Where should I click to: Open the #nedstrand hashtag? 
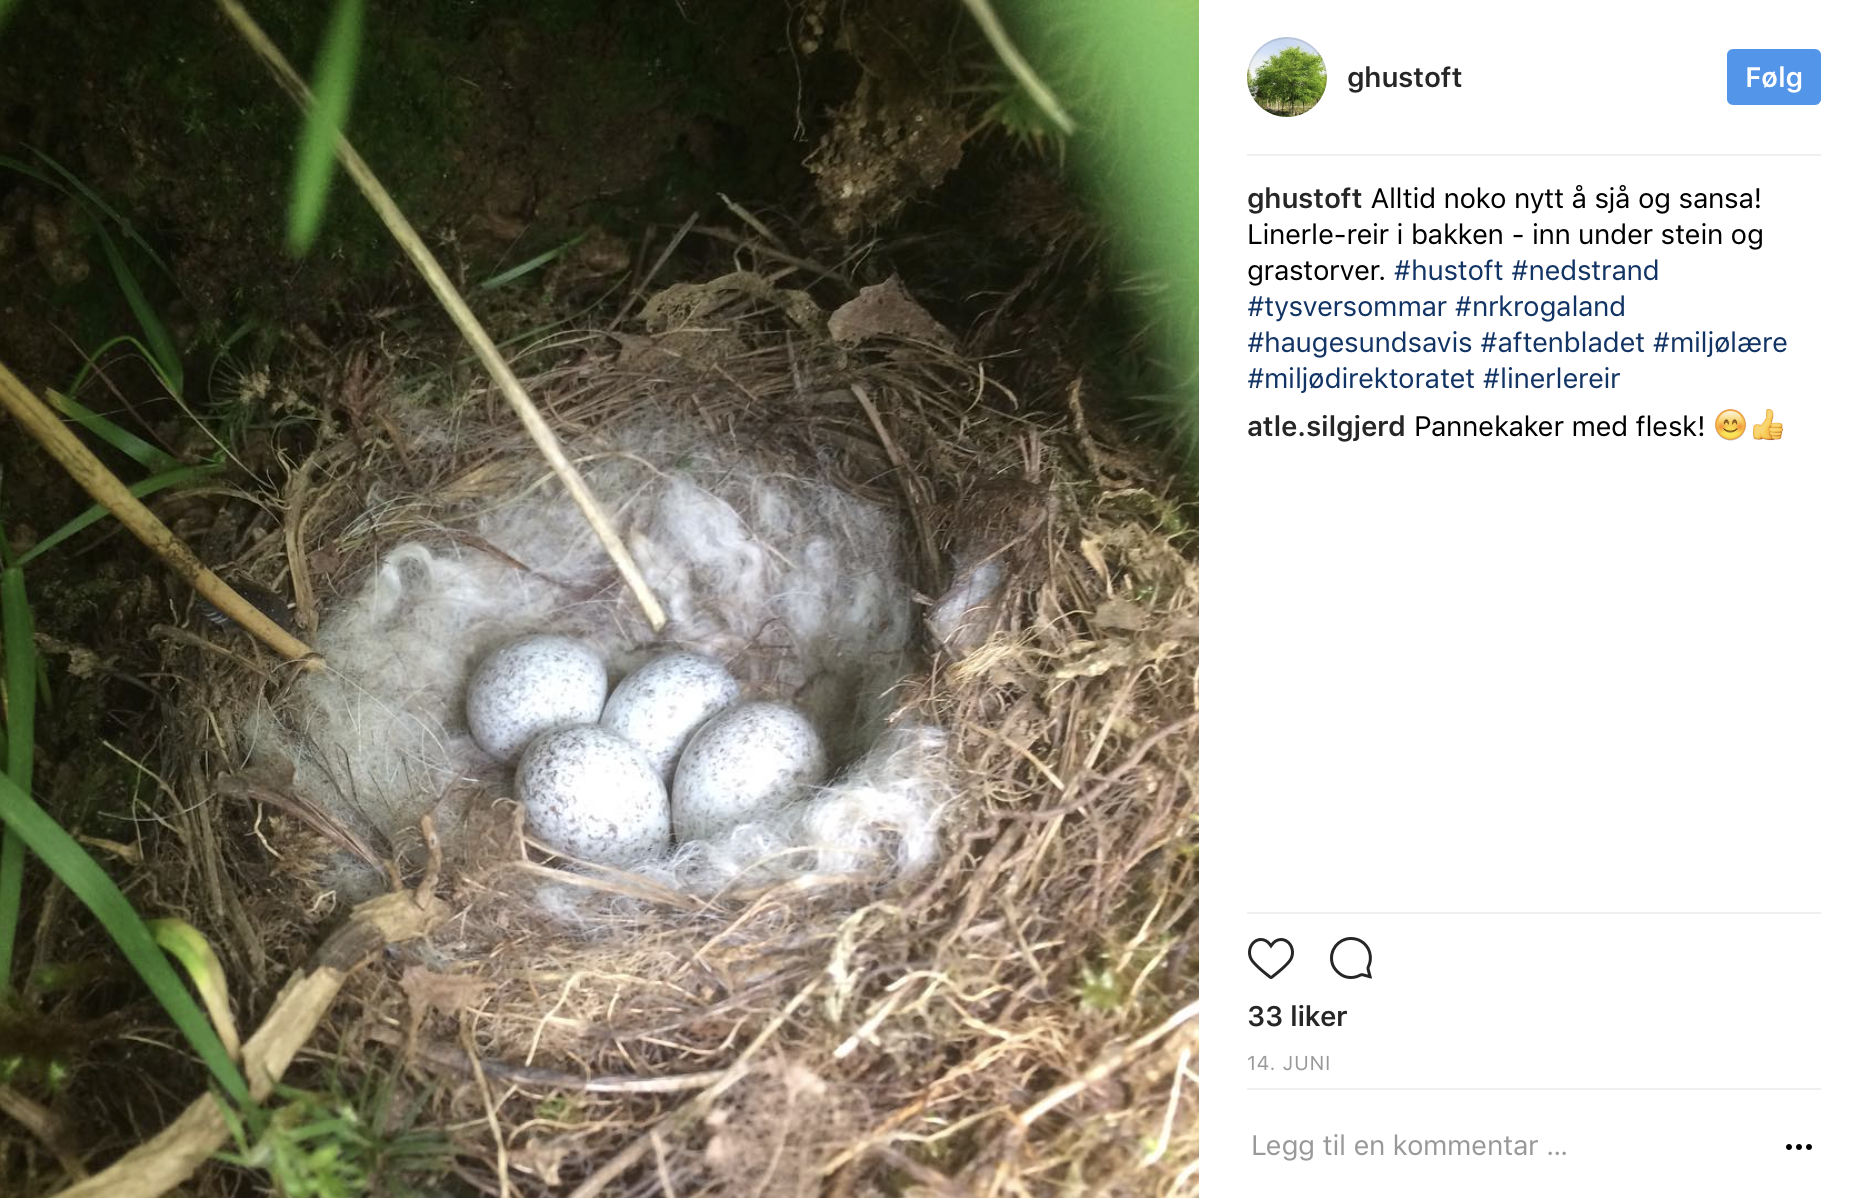point(1585,270)
